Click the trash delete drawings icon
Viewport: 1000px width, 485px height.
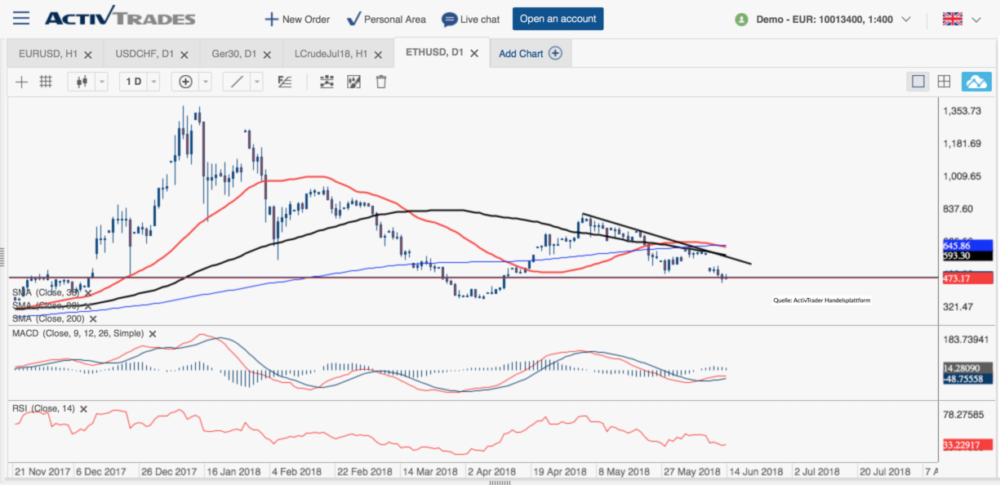381,82
